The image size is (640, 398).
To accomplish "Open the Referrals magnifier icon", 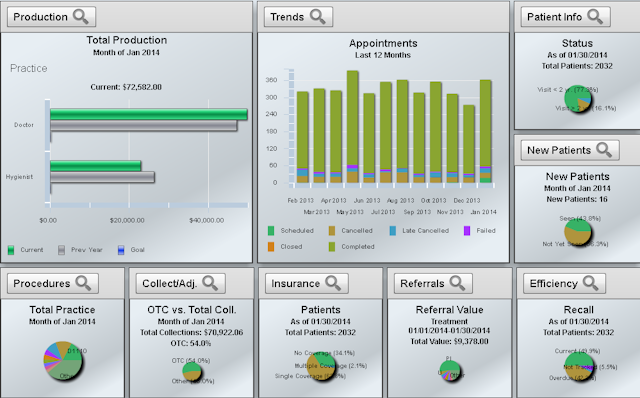I will pos(457,283).
